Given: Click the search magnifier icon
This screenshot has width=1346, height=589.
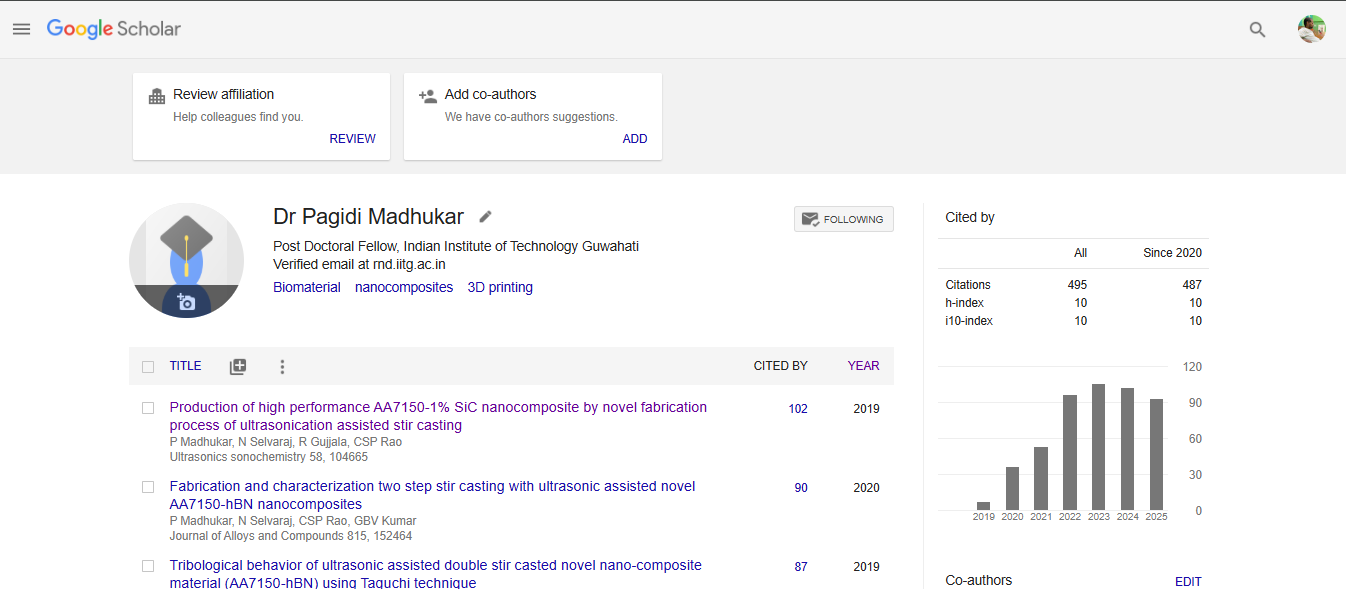Looking at the screenshot, I should point(1257,30).
